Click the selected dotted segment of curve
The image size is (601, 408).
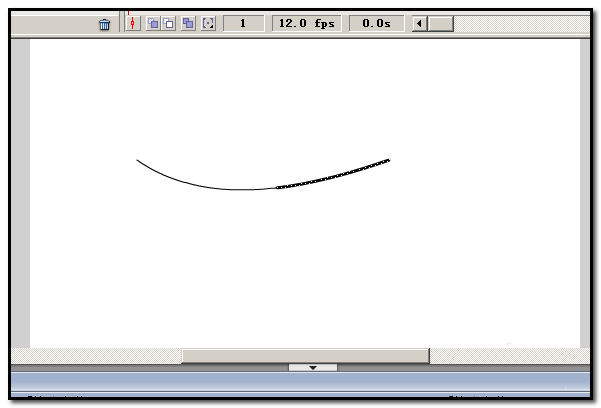333,176
